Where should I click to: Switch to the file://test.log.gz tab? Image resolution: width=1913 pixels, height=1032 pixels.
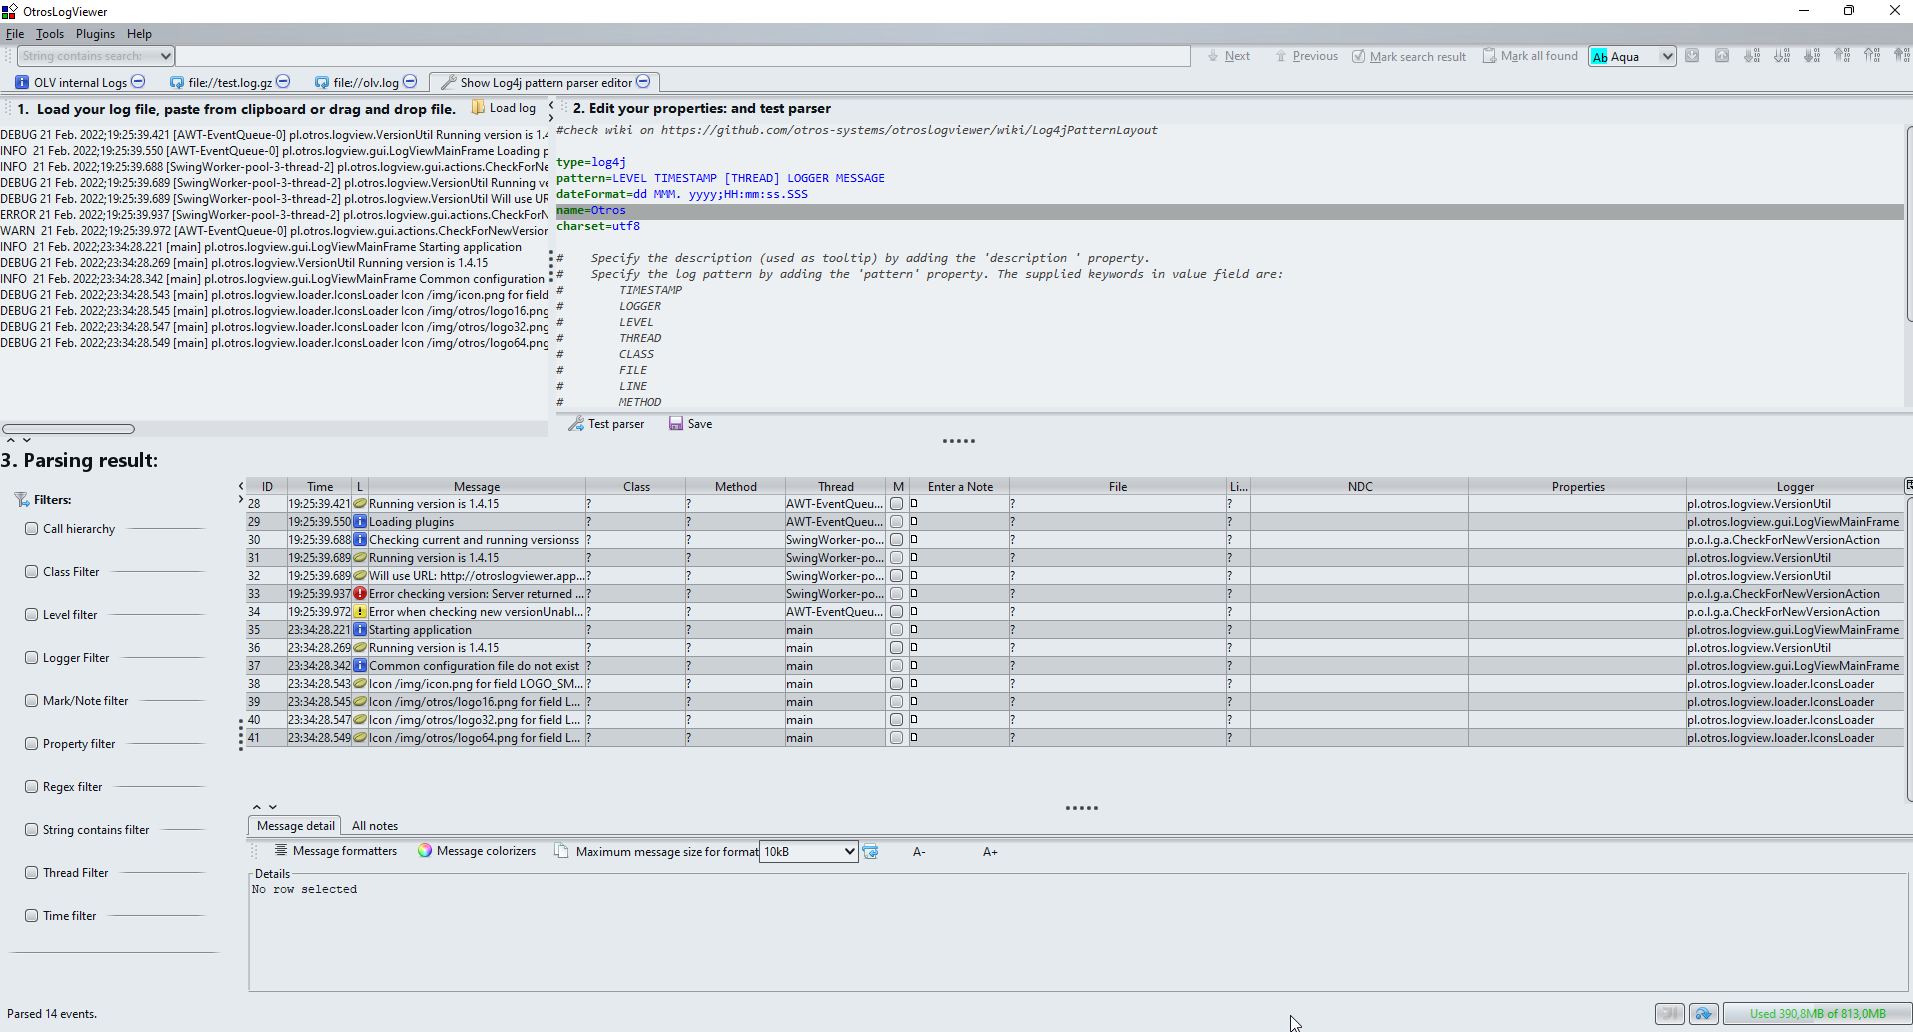[x=229, y=82]
